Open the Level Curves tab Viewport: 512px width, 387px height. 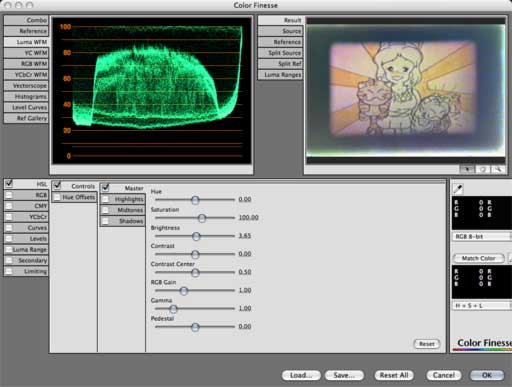tap(26, 107)
